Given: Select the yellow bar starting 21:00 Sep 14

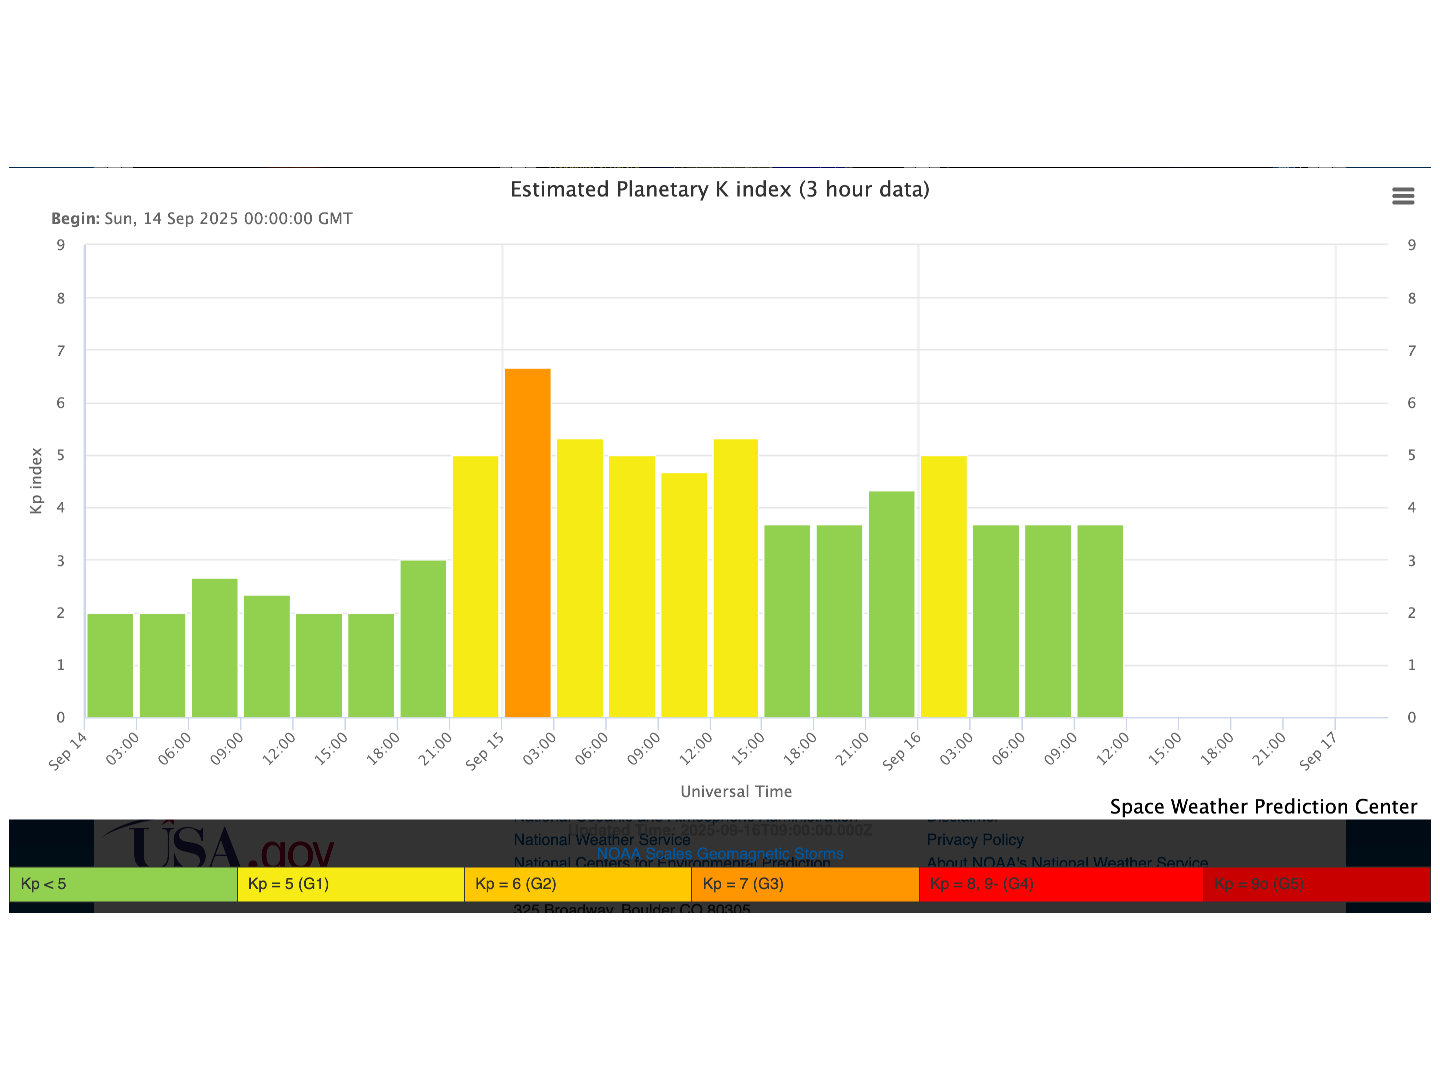Looking at the screenshot, I should point(475,587).
